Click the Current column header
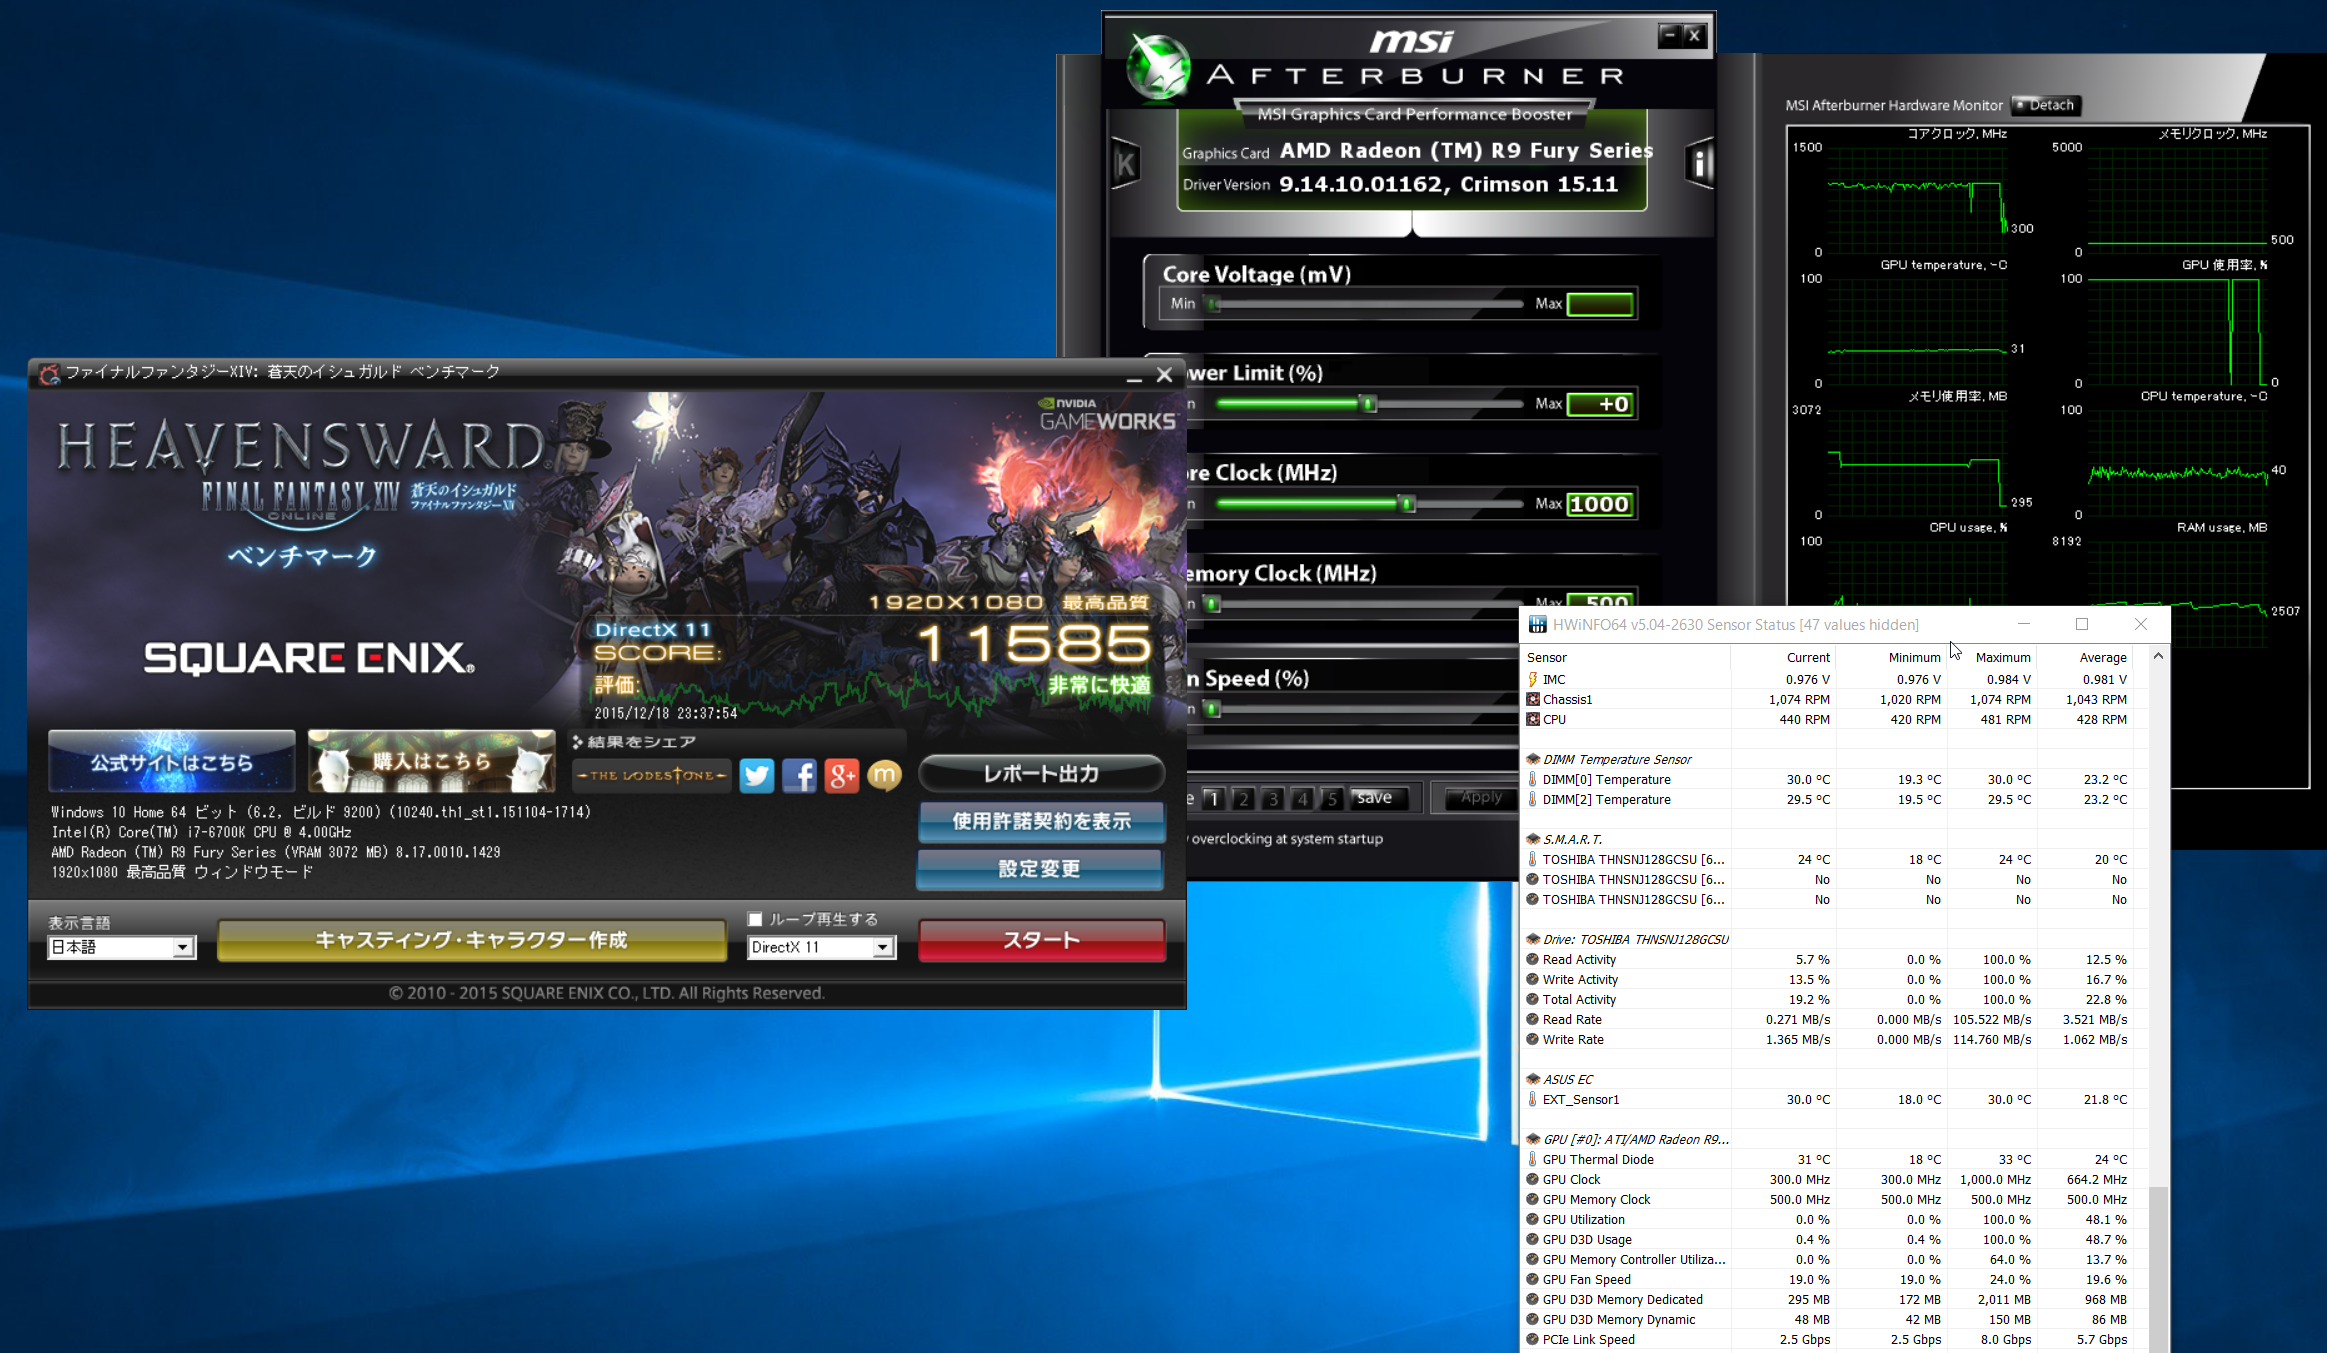Image resolution: width=2327 pixels, height=1353 pixels. (x=1807, y=657)
